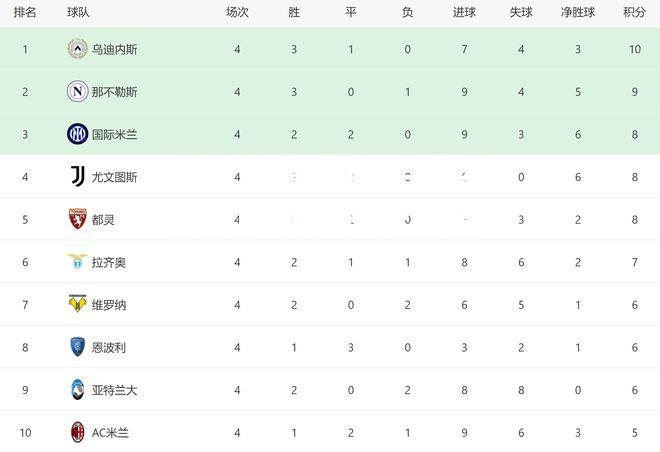Screen dimensions: 660x452
Task: Open the 国际米兰 team link
Action: point(114,135)
